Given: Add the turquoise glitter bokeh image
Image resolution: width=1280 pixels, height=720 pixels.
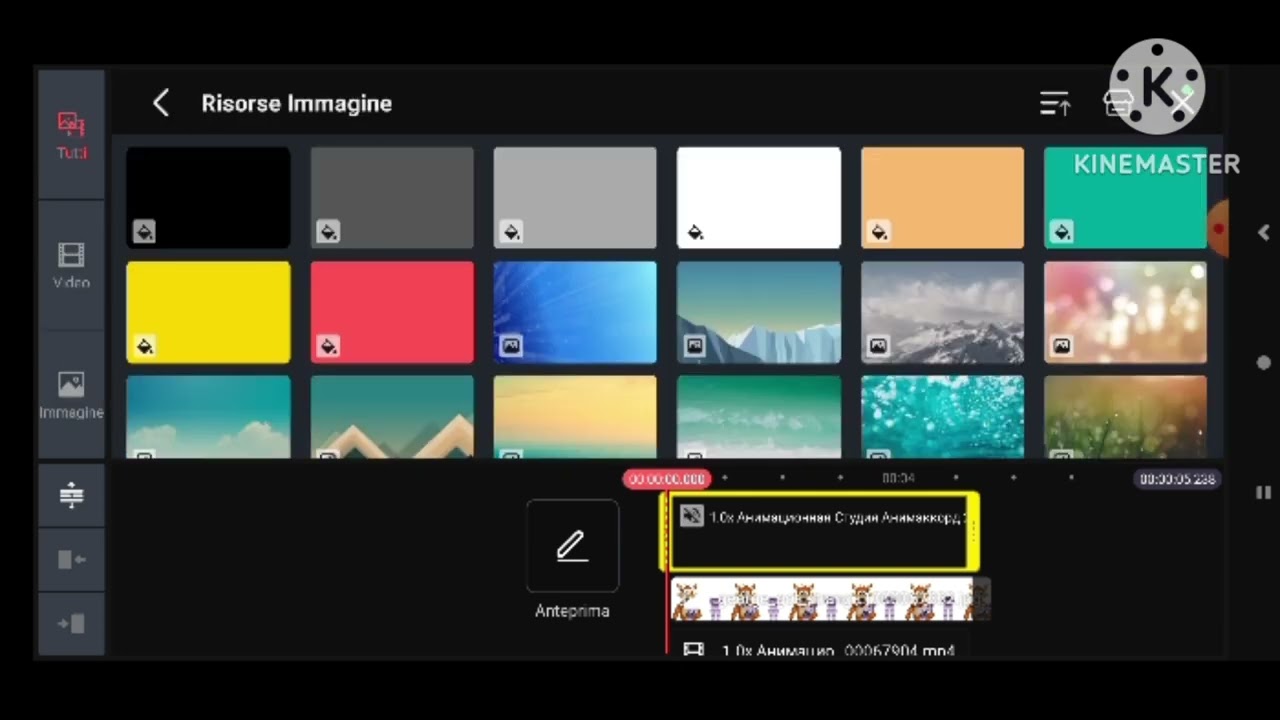Looking at the screenshot, I should point(942,417).
